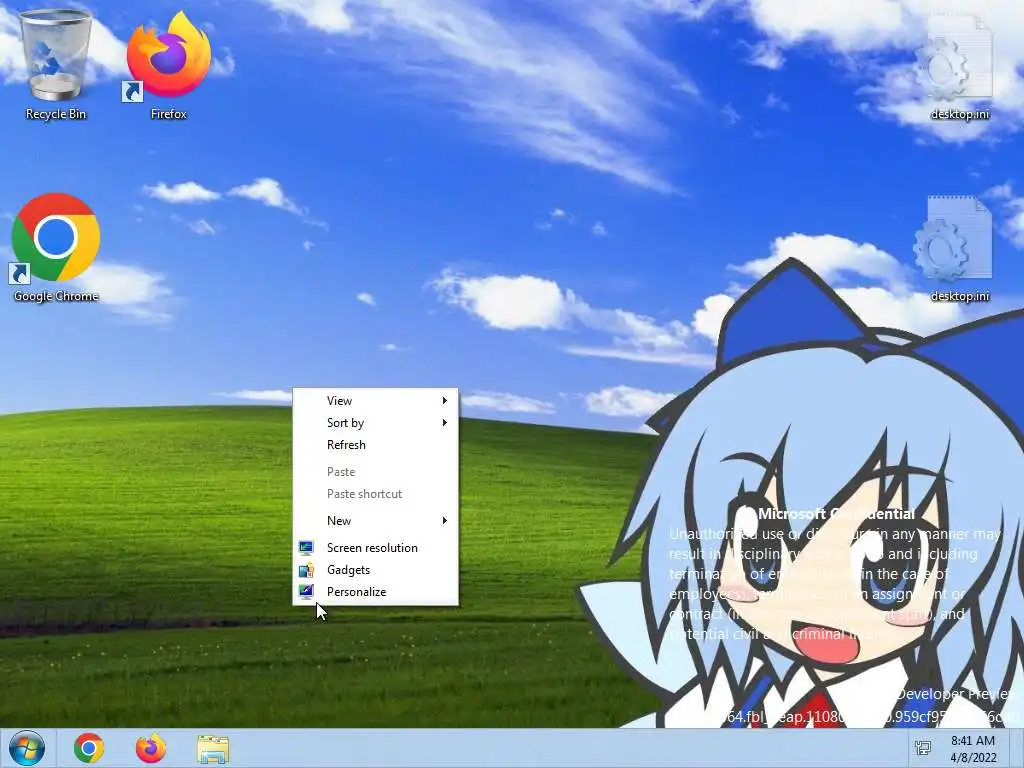Click the Show desktop strip at taskbar end

click(x=1017, y=748)
